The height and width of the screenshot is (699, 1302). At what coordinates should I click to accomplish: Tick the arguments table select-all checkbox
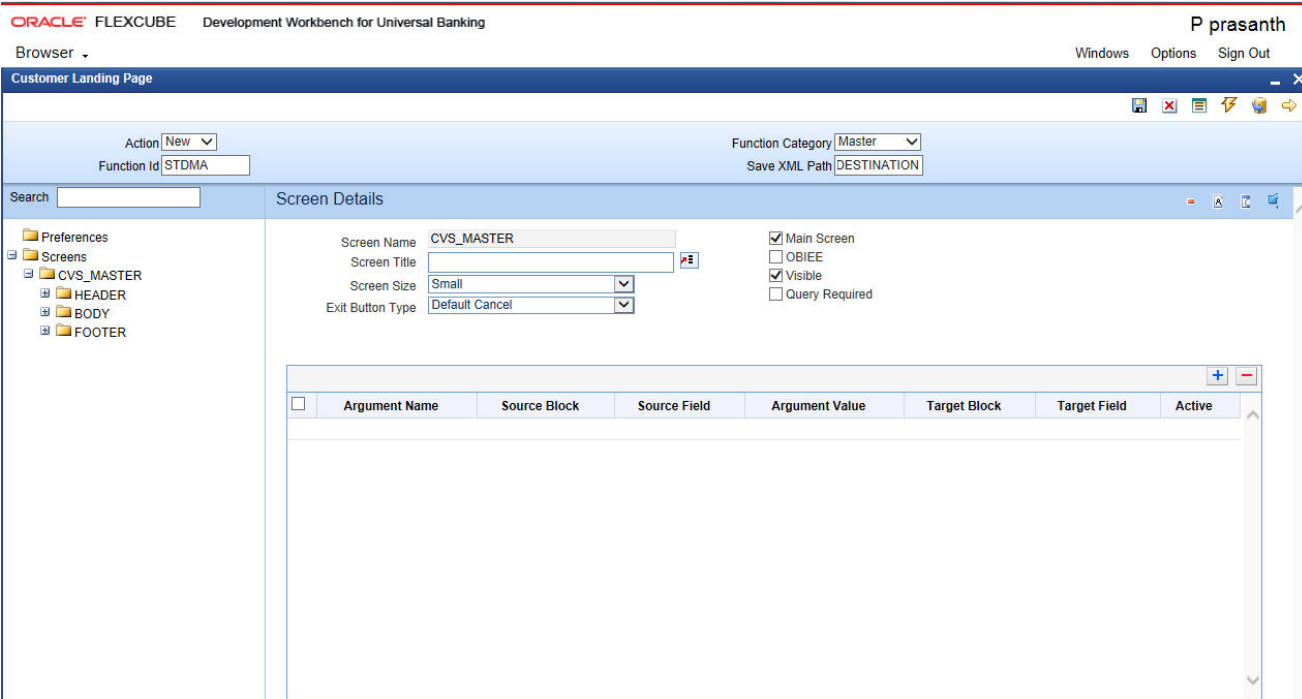click(x=298, y=404)
